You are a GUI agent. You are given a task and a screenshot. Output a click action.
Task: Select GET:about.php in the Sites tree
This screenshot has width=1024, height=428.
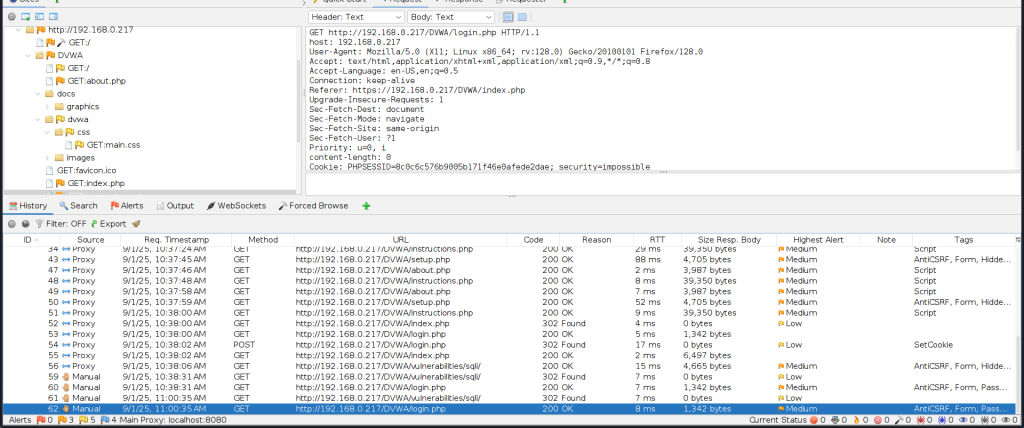[97, 81]
